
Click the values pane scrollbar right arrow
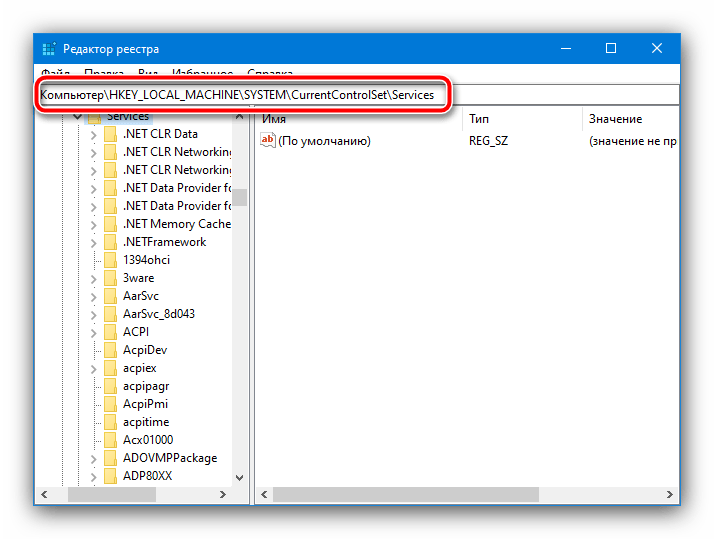click(669, 494)
